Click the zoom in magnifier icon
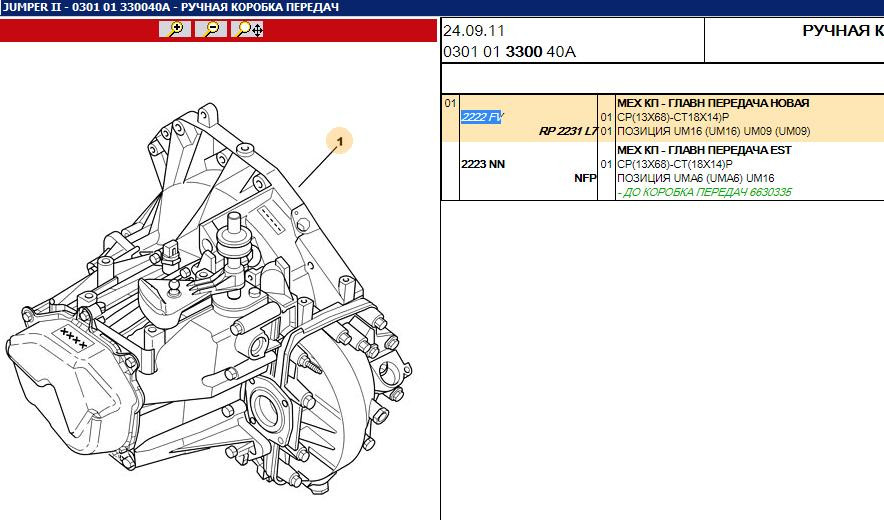Screen dimensions: 884x520 (175, 30)
